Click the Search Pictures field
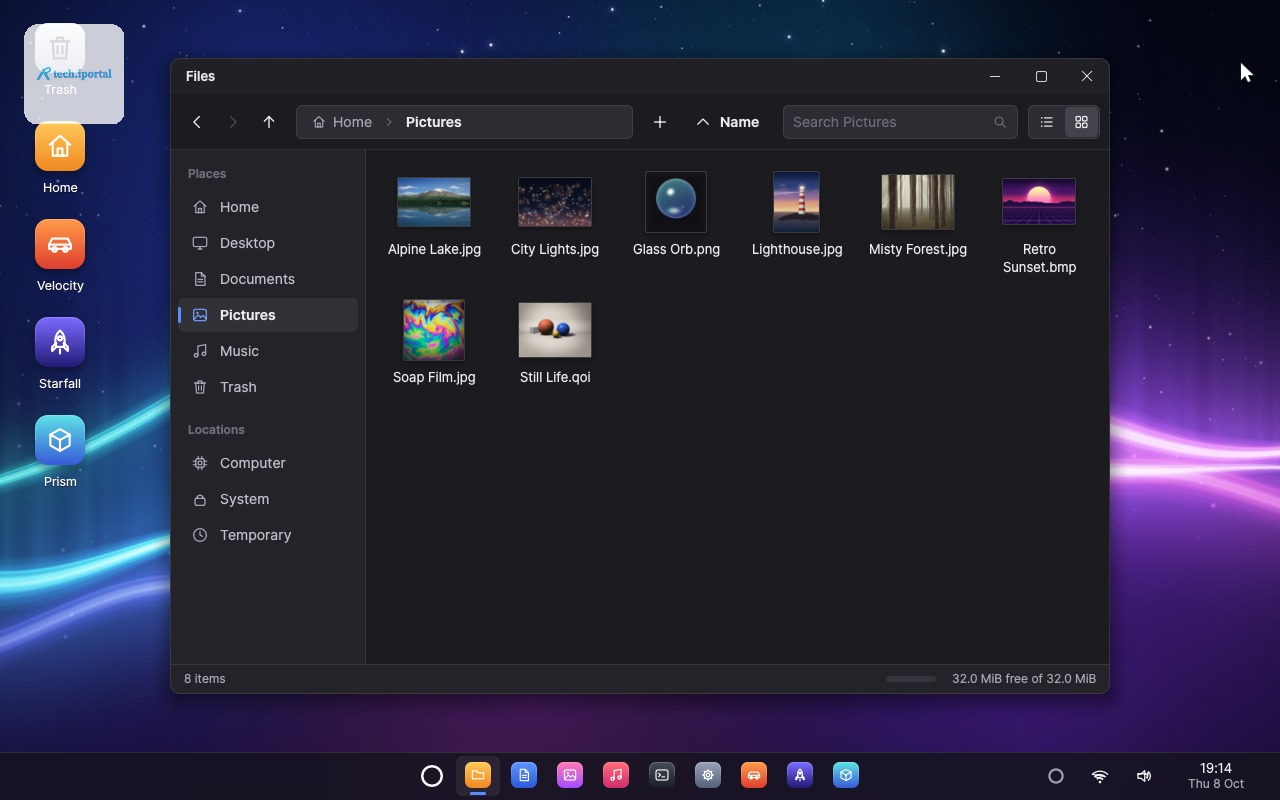This screenshot has width=1280, height=800. click(900, 122)
